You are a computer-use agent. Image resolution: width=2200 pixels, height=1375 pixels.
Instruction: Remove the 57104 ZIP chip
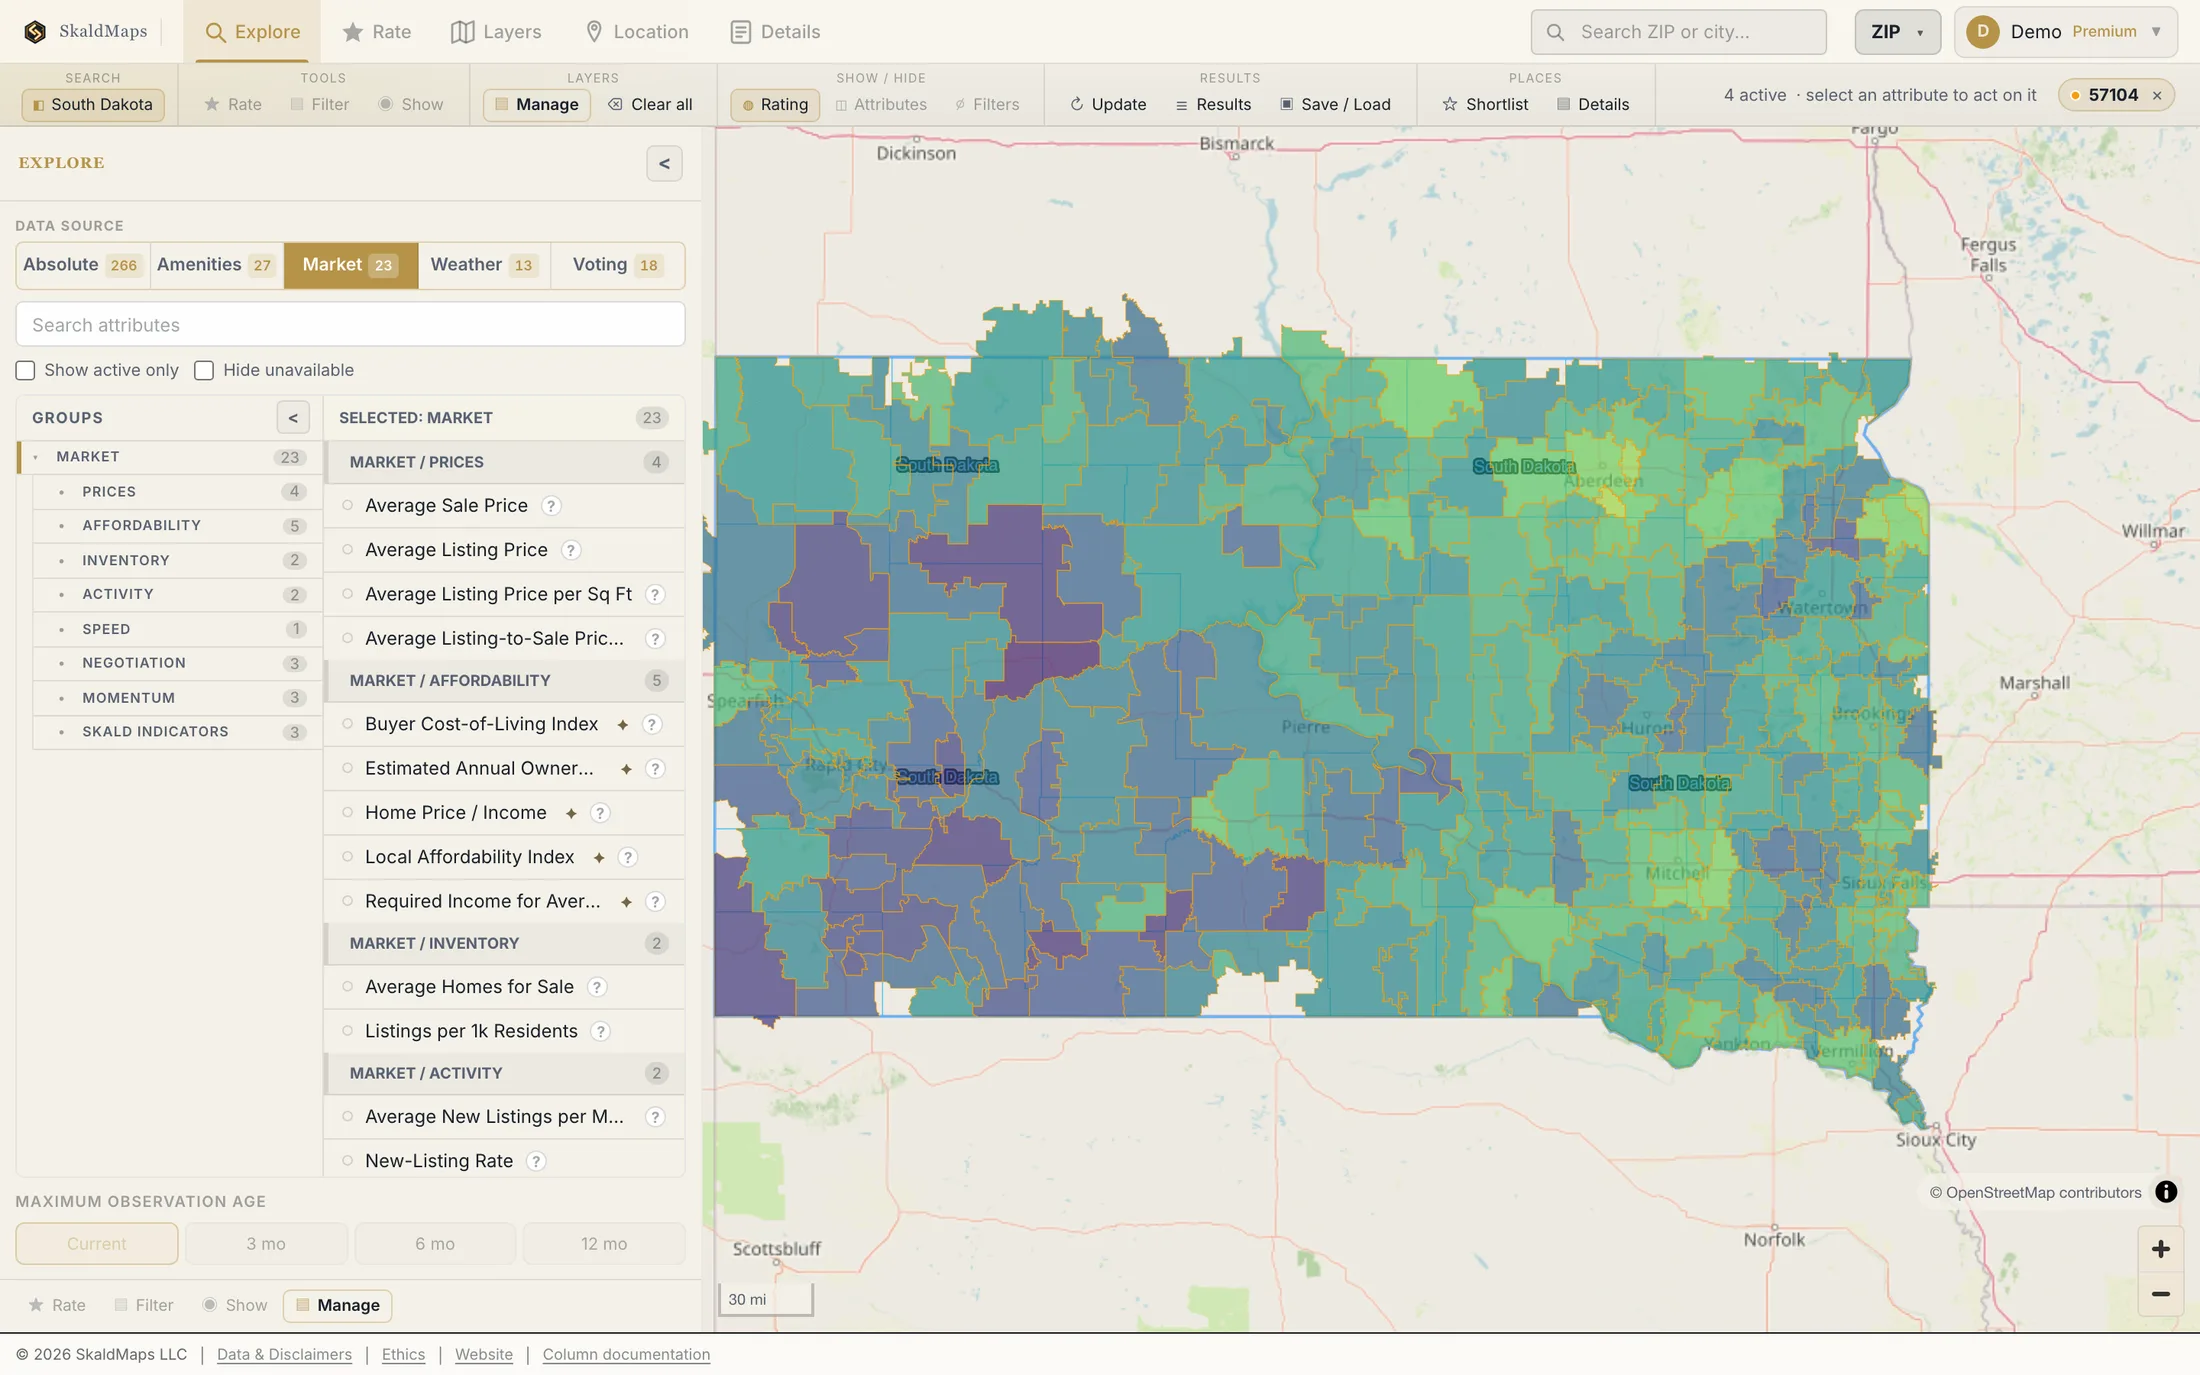click(x=2157, y=96)
